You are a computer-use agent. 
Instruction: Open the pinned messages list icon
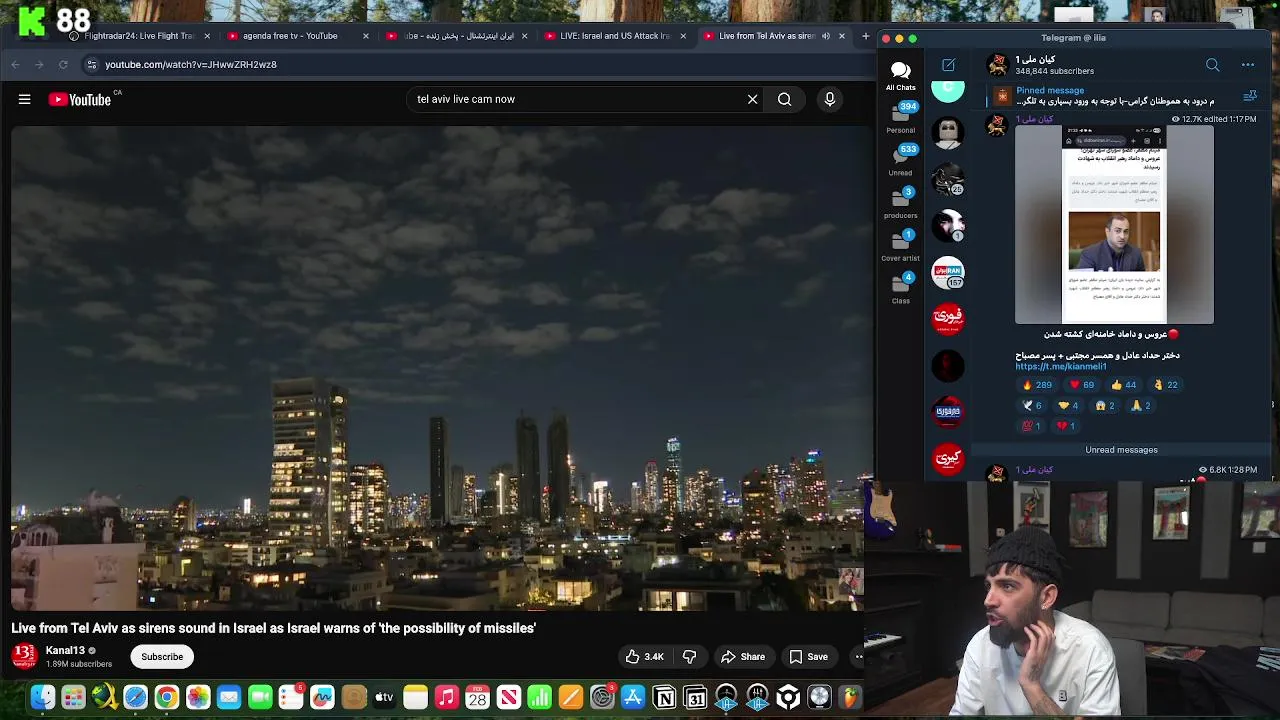pos(1249,96)
